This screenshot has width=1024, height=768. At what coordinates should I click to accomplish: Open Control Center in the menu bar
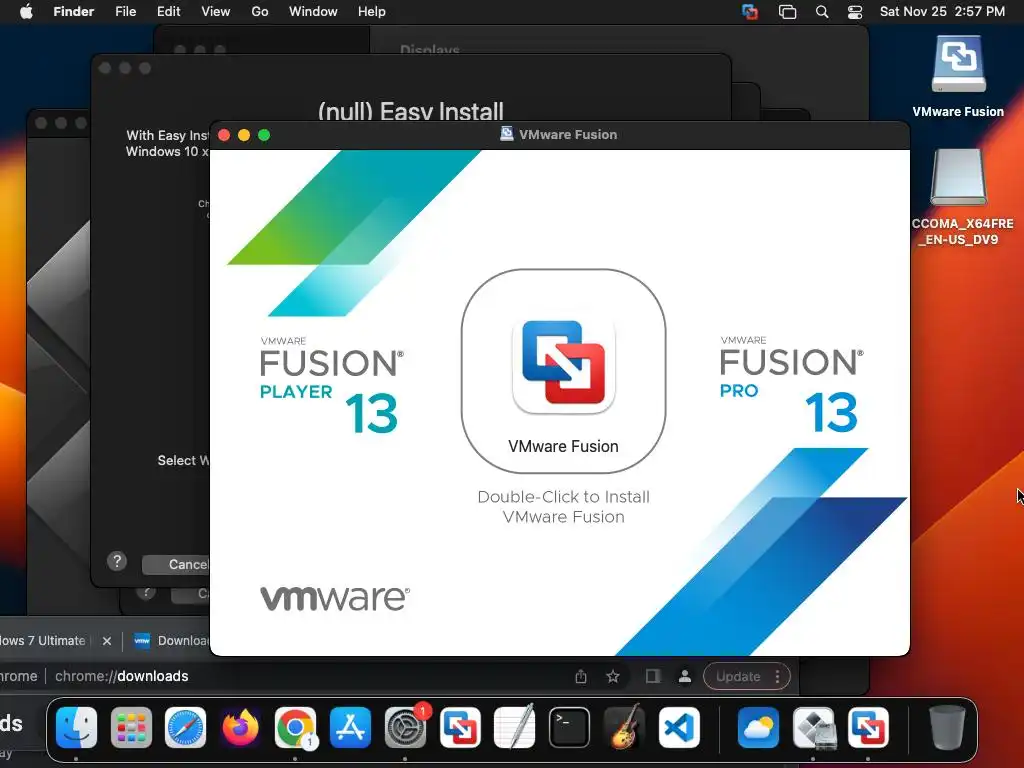855,12
